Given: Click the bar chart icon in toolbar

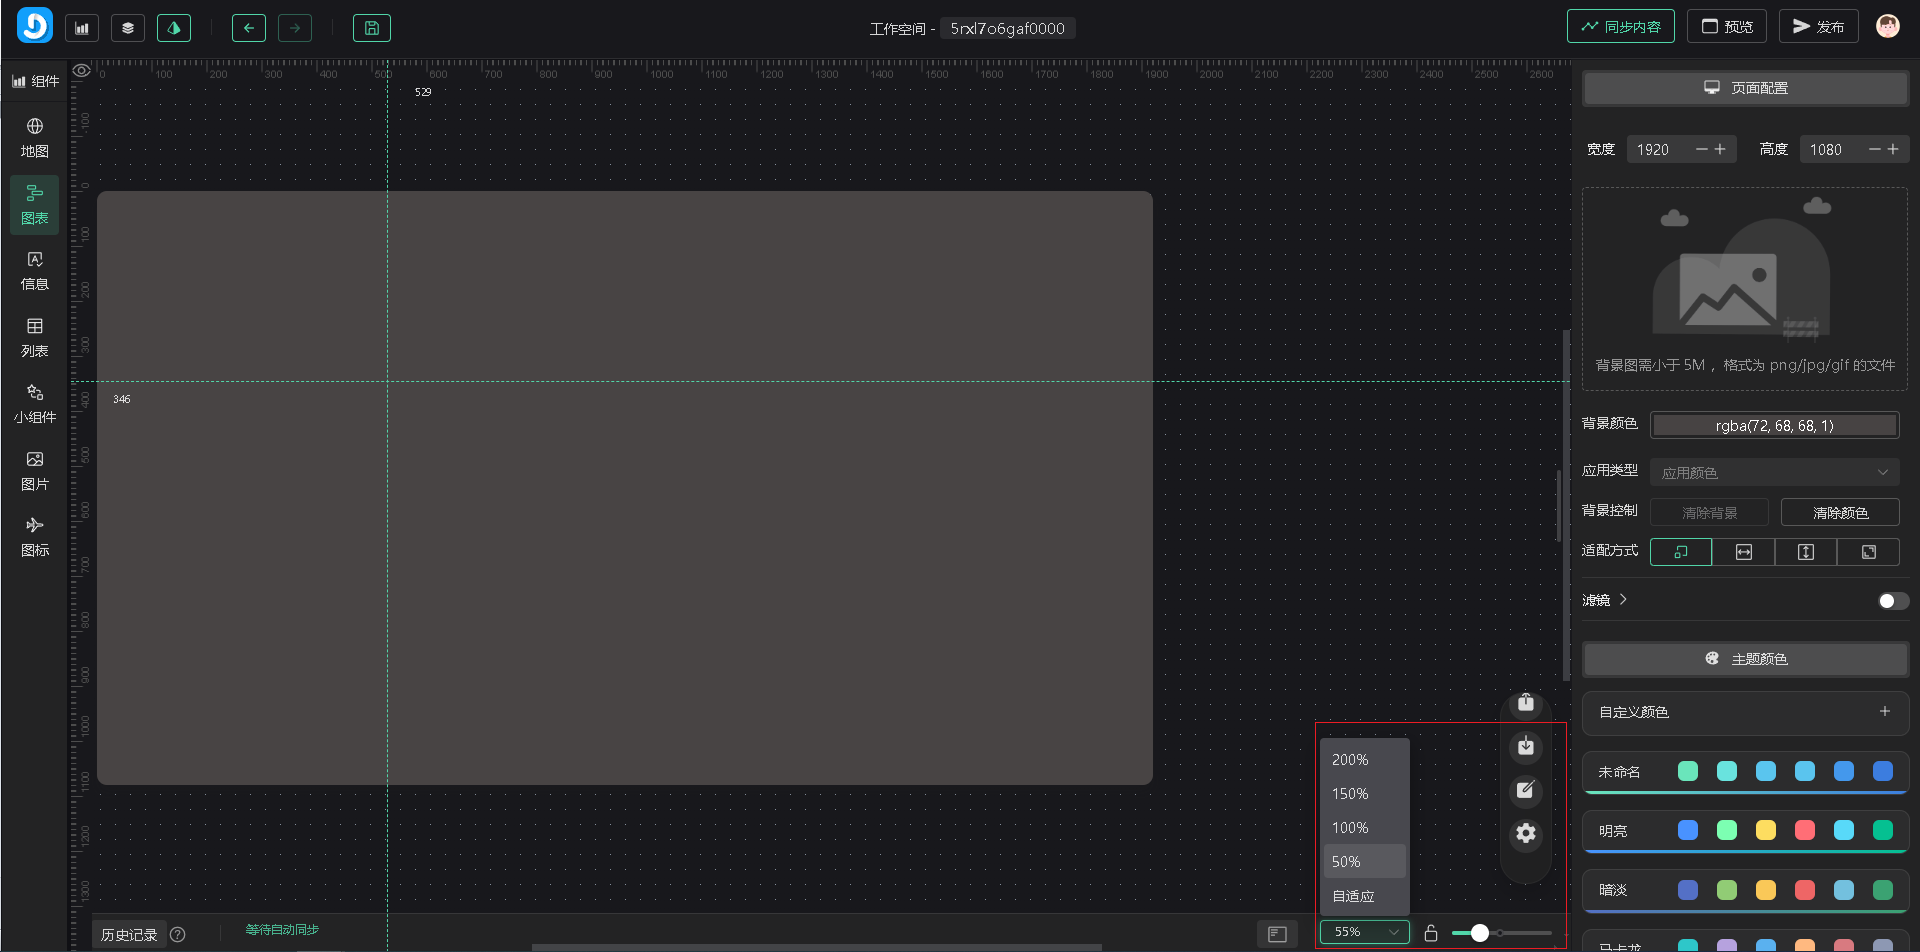Looking at the screenshot, I should (x=82, y=28).
